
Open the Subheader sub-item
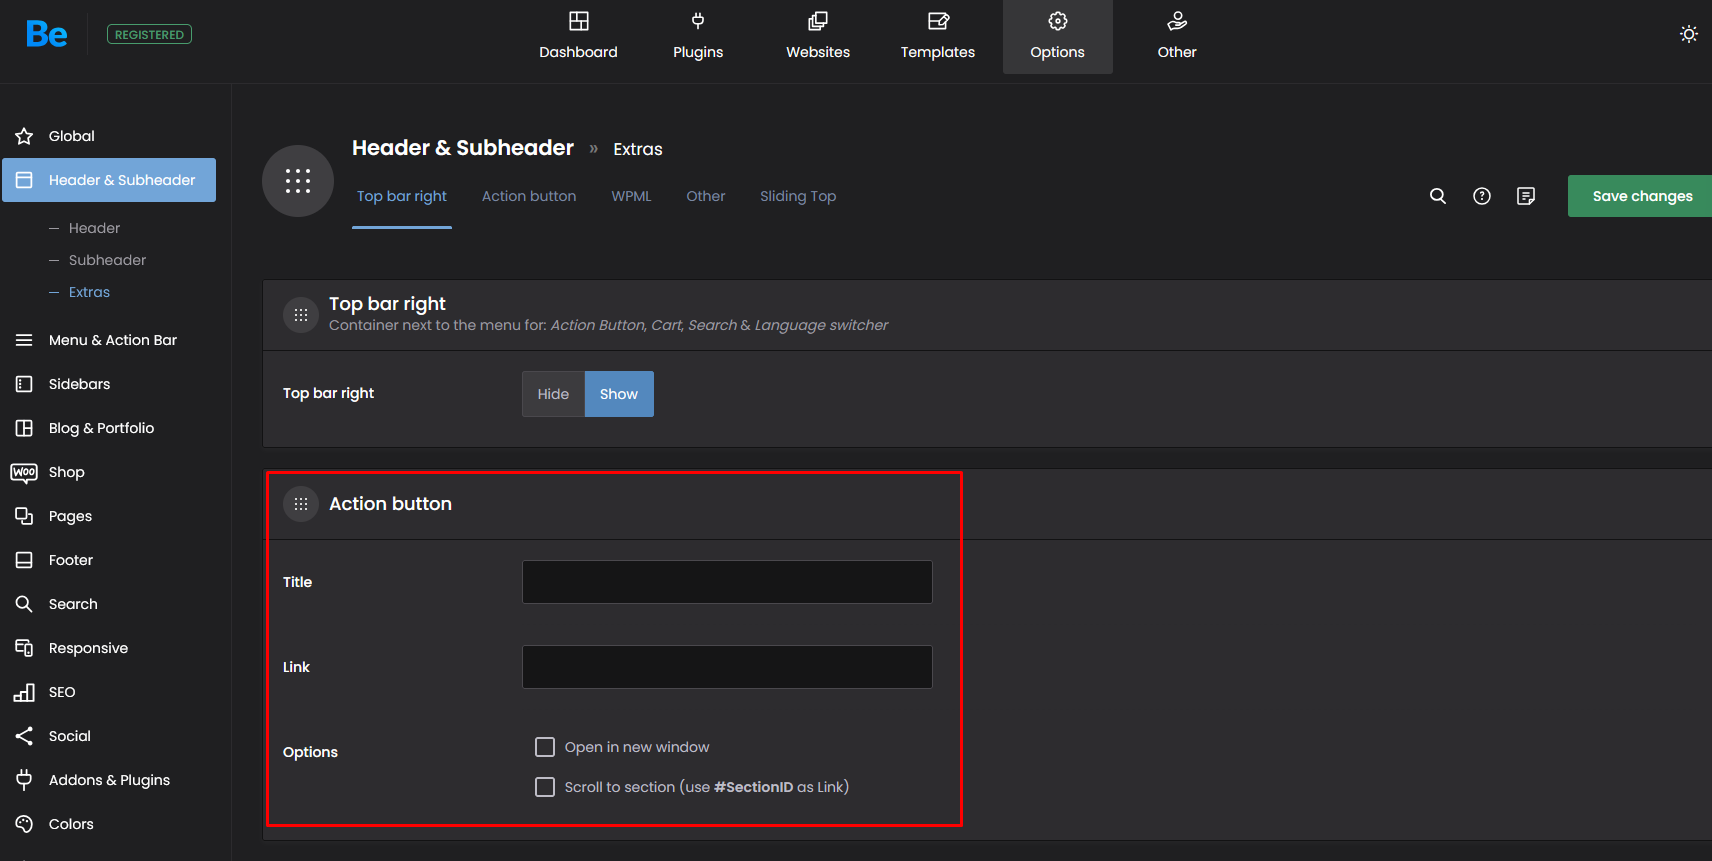(107, 260)
